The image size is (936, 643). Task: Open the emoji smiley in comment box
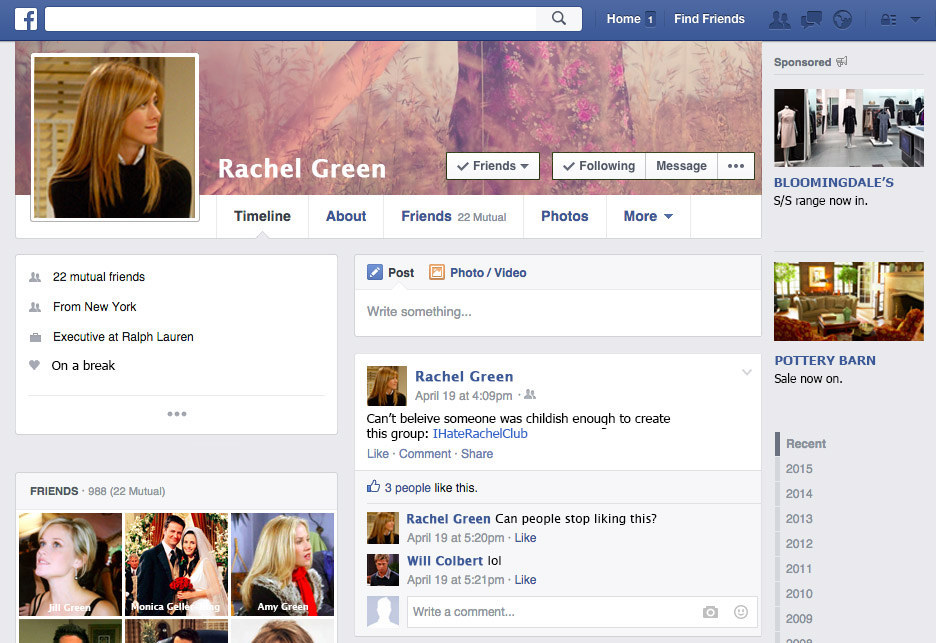(x=741, y=612)
